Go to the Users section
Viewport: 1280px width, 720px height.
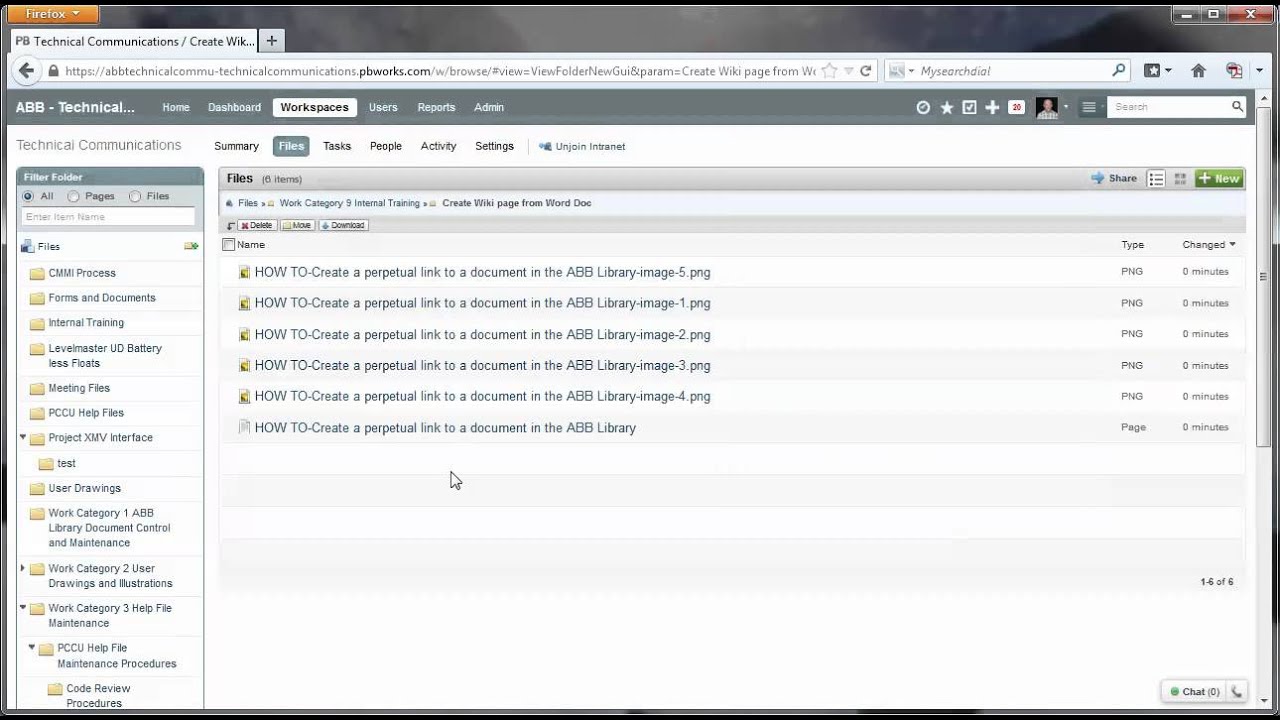click(383, 107)
